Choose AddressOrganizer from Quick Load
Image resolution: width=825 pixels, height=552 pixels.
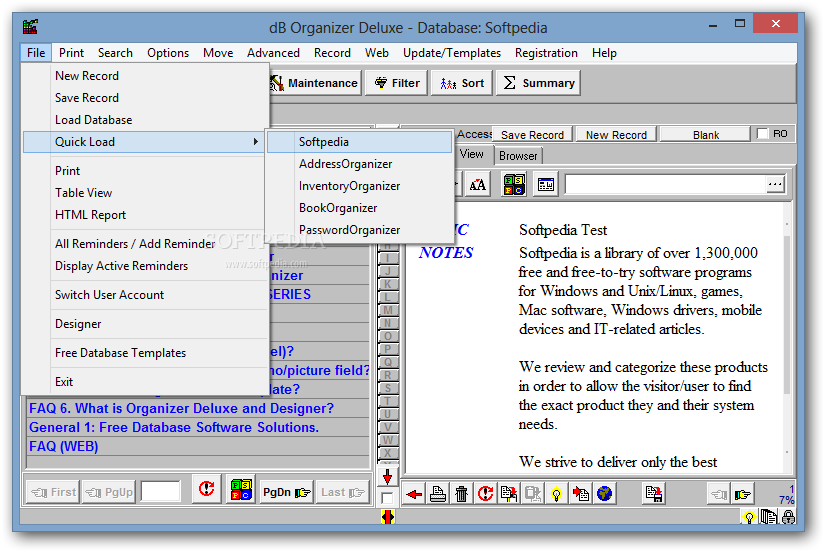coord(360,164)
